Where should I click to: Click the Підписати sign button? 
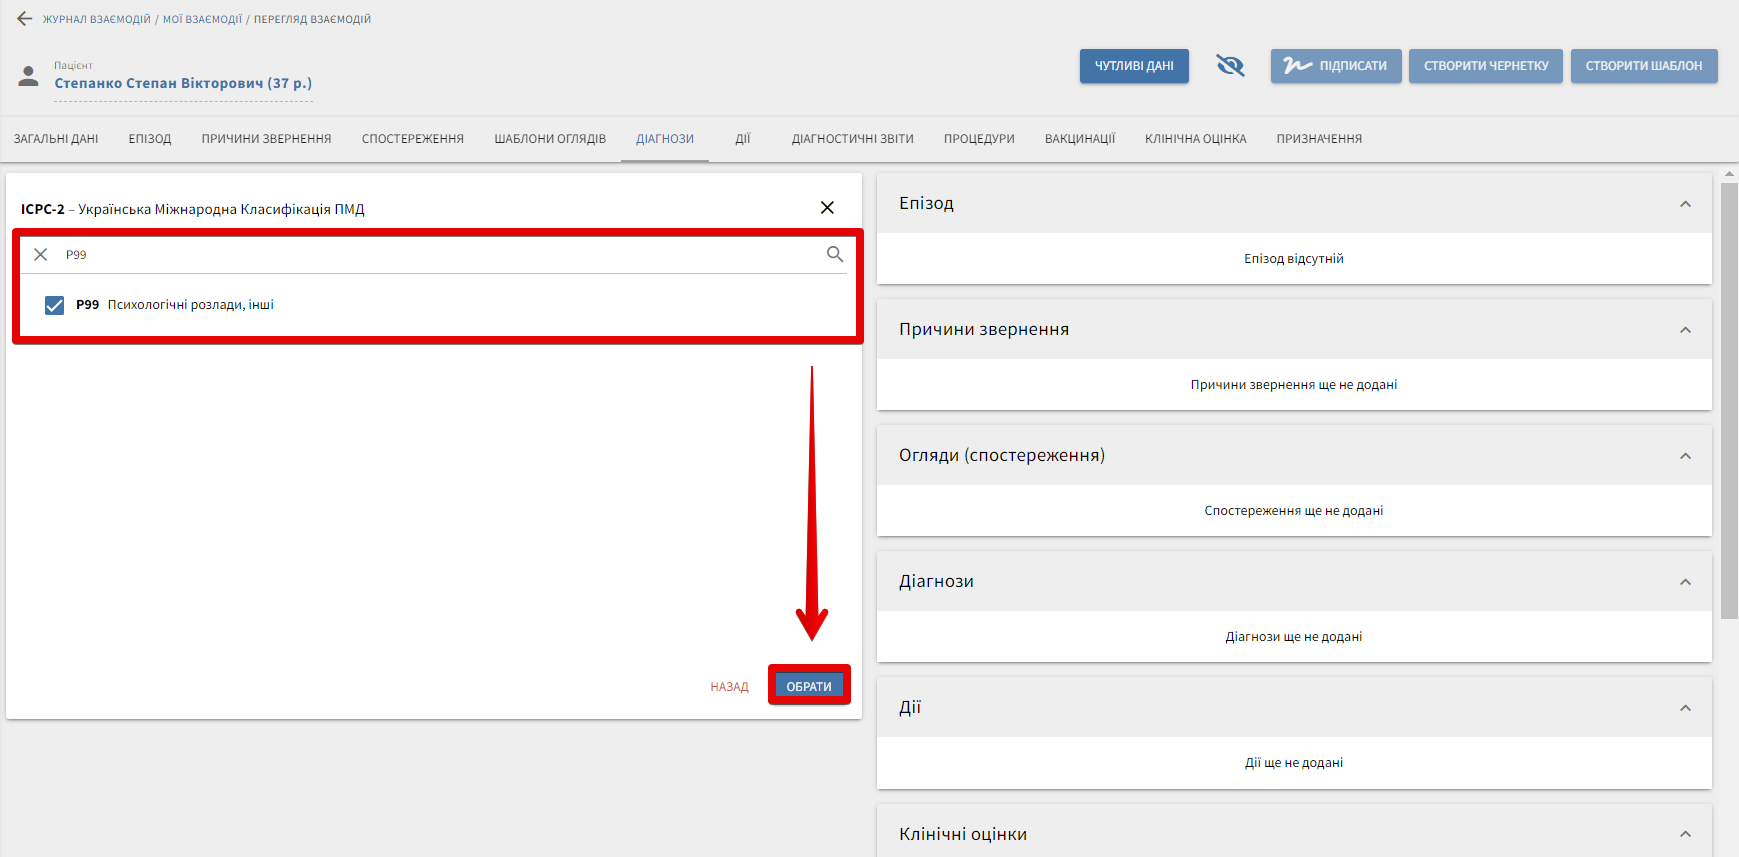click(x=1336, y=66)
